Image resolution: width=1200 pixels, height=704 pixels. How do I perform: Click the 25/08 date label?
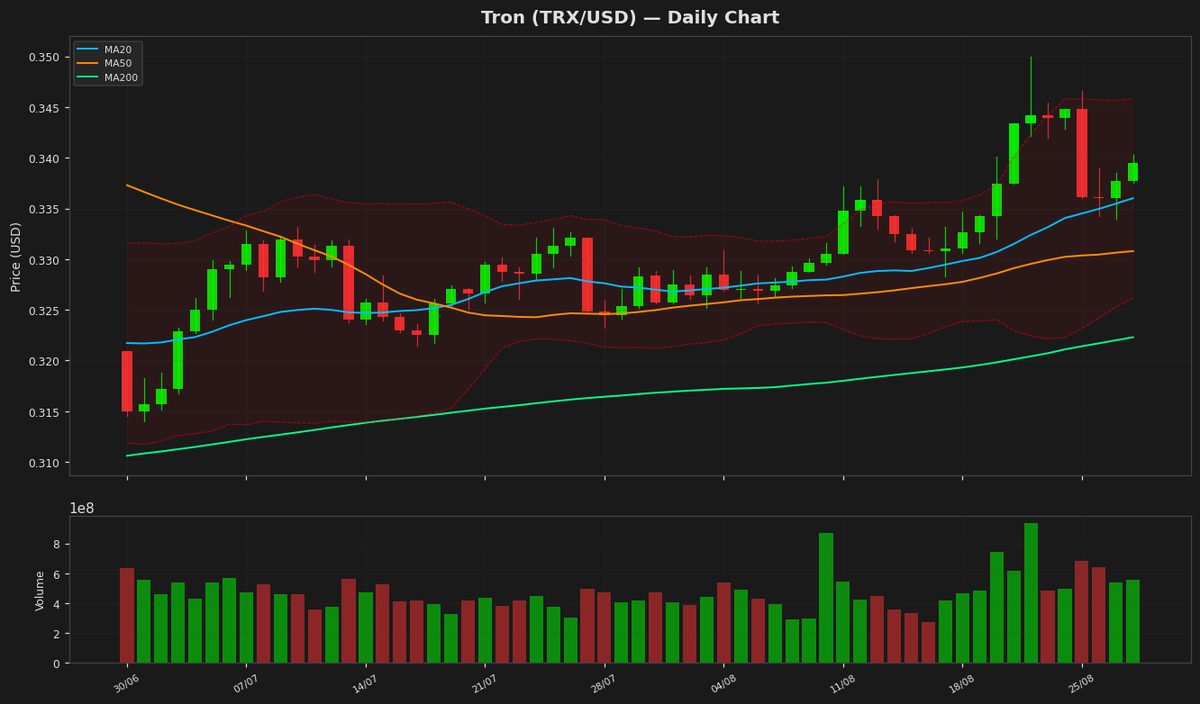point(1081,682)
